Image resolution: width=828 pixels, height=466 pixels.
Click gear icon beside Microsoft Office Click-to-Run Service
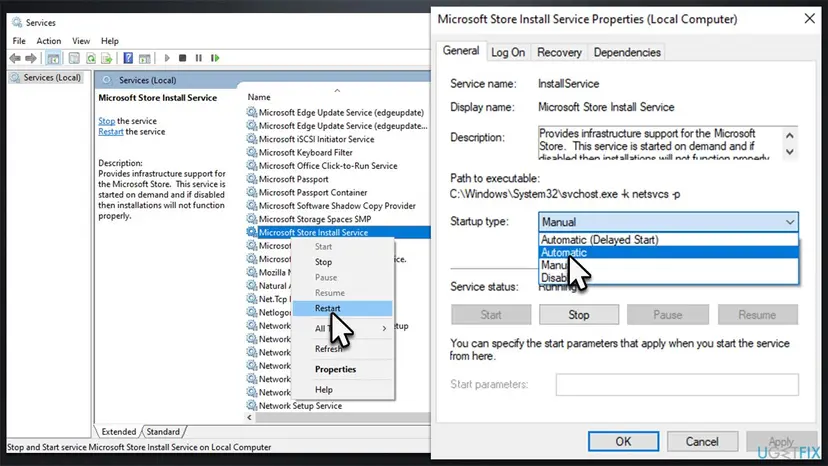pos(252,165)
